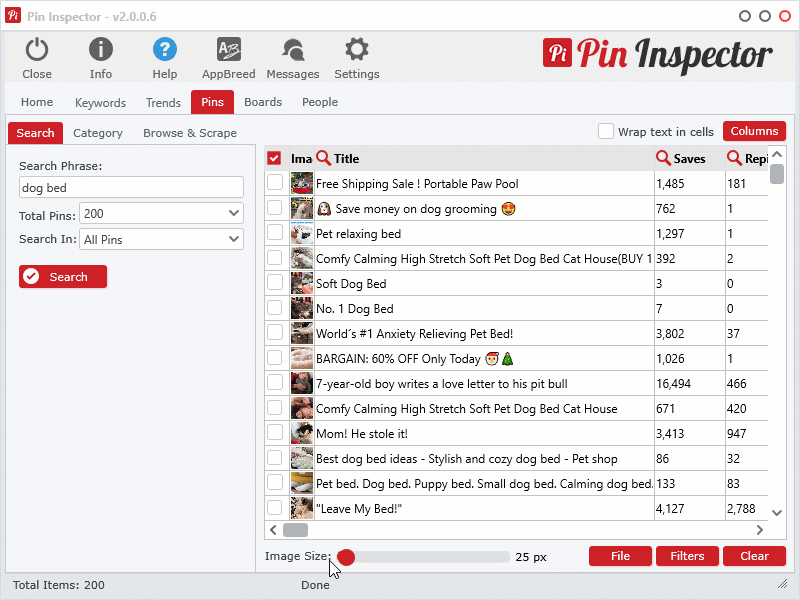The height and width of the screenshot is (600, 800).
Task: Launch the AppBreed toolbar icon
Action: tap(229, 50)
